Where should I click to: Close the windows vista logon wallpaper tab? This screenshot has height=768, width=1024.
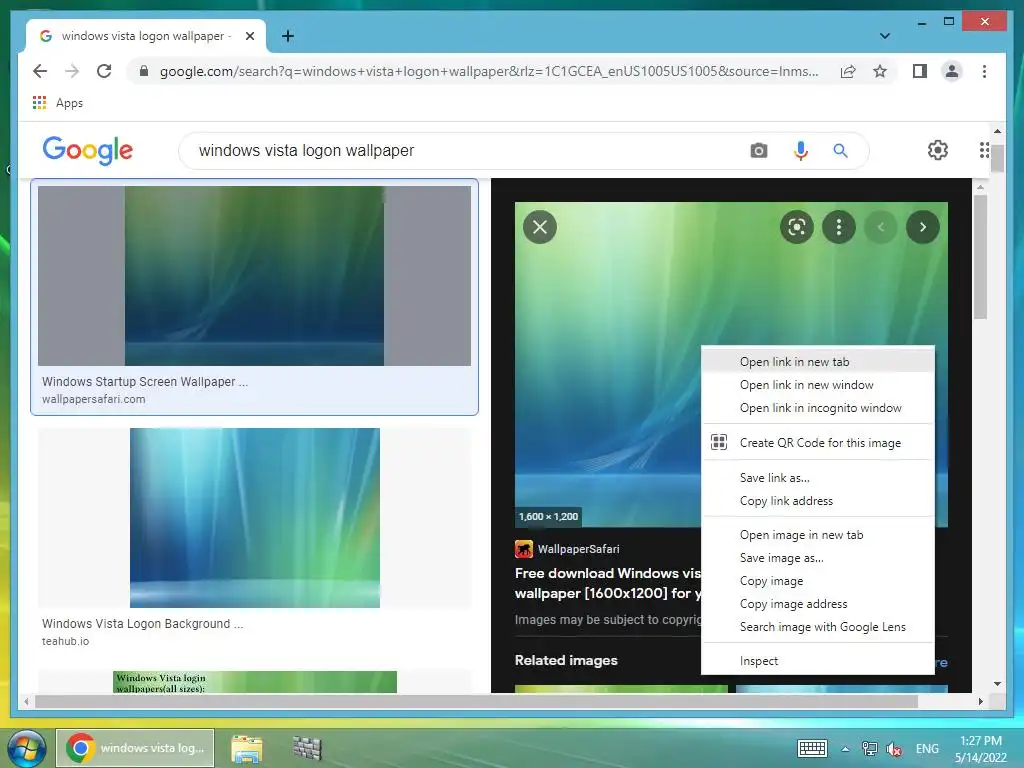coord(249,36)
